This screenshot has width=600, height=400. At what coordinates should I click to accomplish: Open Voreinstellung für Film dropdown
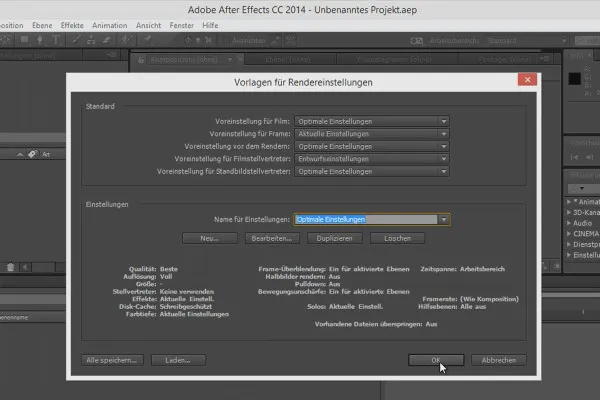click(372, 121)
